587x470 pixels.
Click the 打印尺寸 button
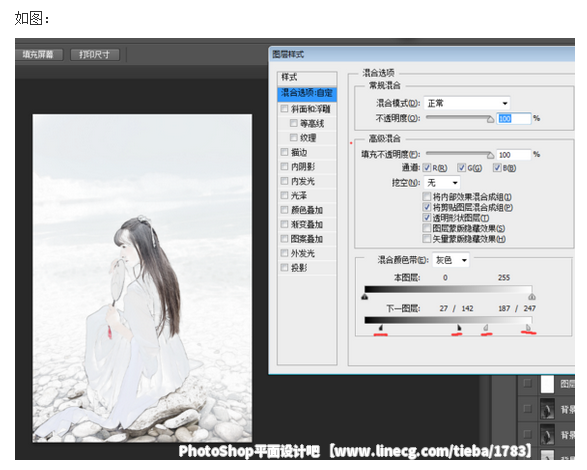click(95, 55)
